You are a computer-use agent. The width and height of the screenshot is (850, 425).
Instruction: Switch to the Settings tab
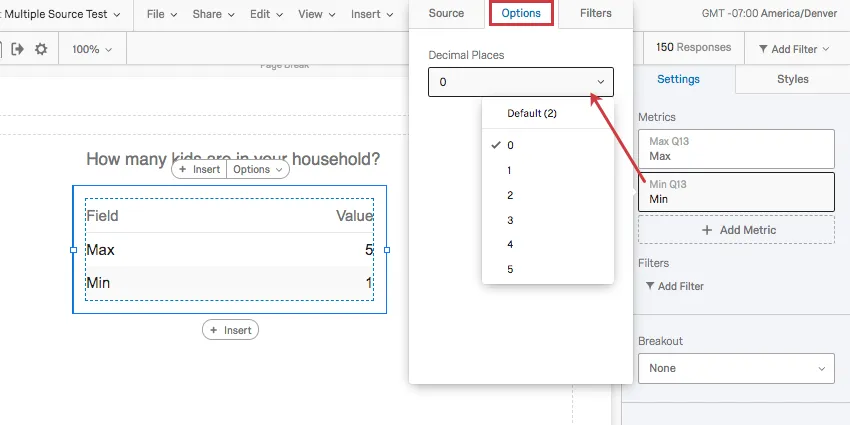678,79
